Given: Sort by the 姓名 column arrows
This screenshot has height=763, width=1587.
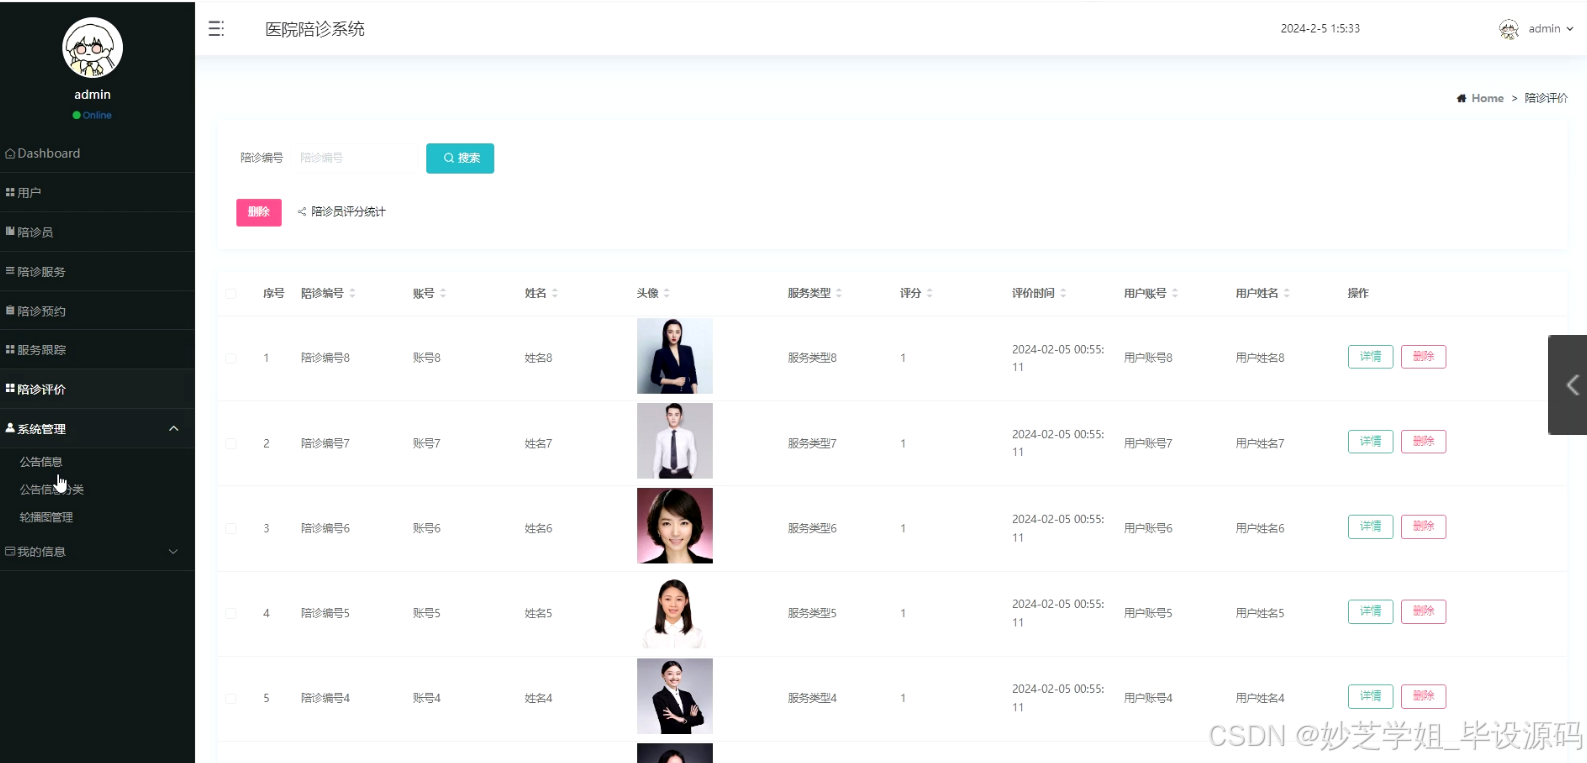Looking at the screenshot, I should 555,293.
